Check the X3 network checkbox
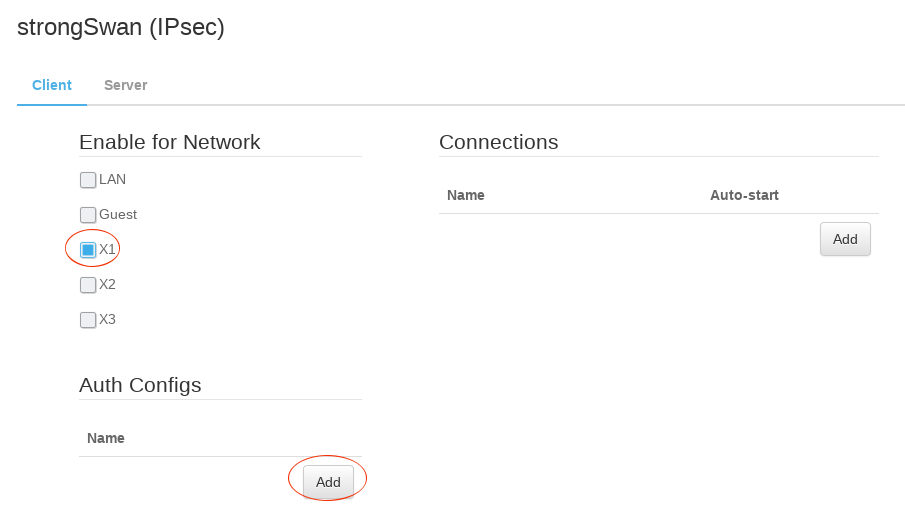Screen dimensions: 905x518 (88, 320)
